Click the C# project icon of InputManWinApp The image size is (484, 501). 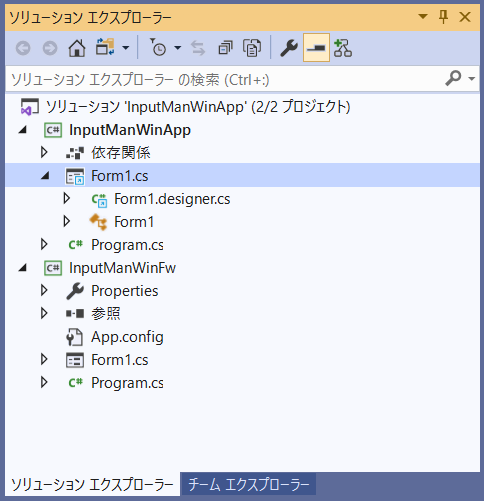pyautogui.click(x=53, y=130)
